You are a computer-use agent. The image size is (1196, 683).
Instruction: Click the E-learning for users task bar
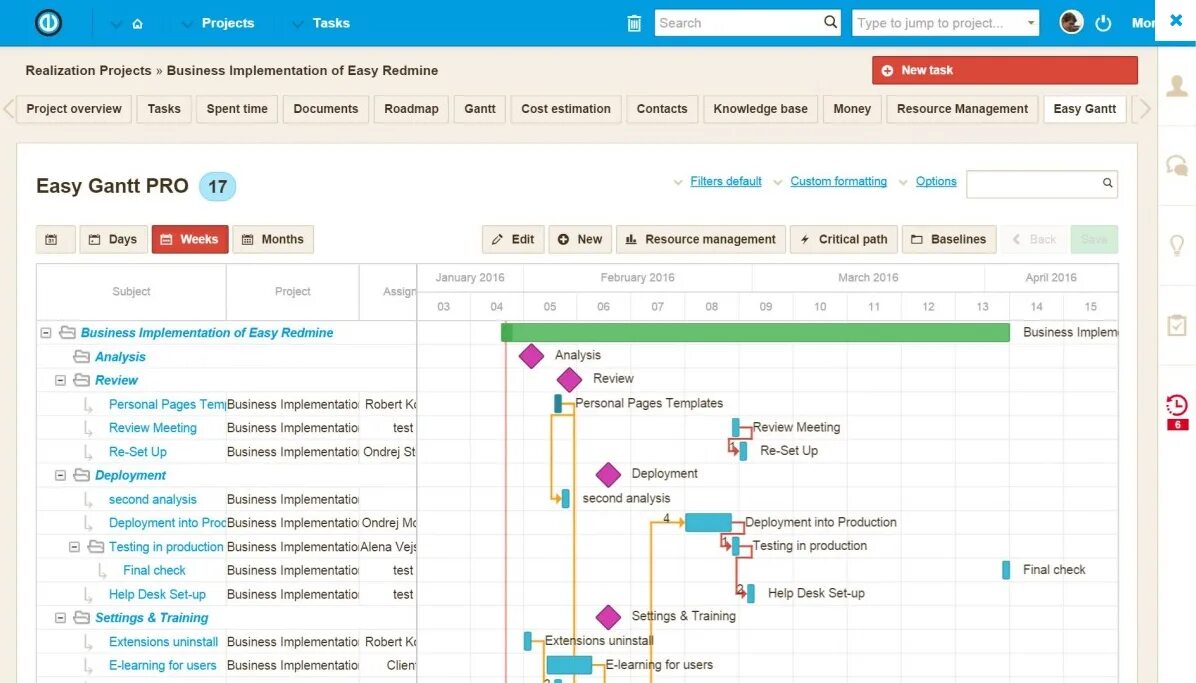pos(569,665)
